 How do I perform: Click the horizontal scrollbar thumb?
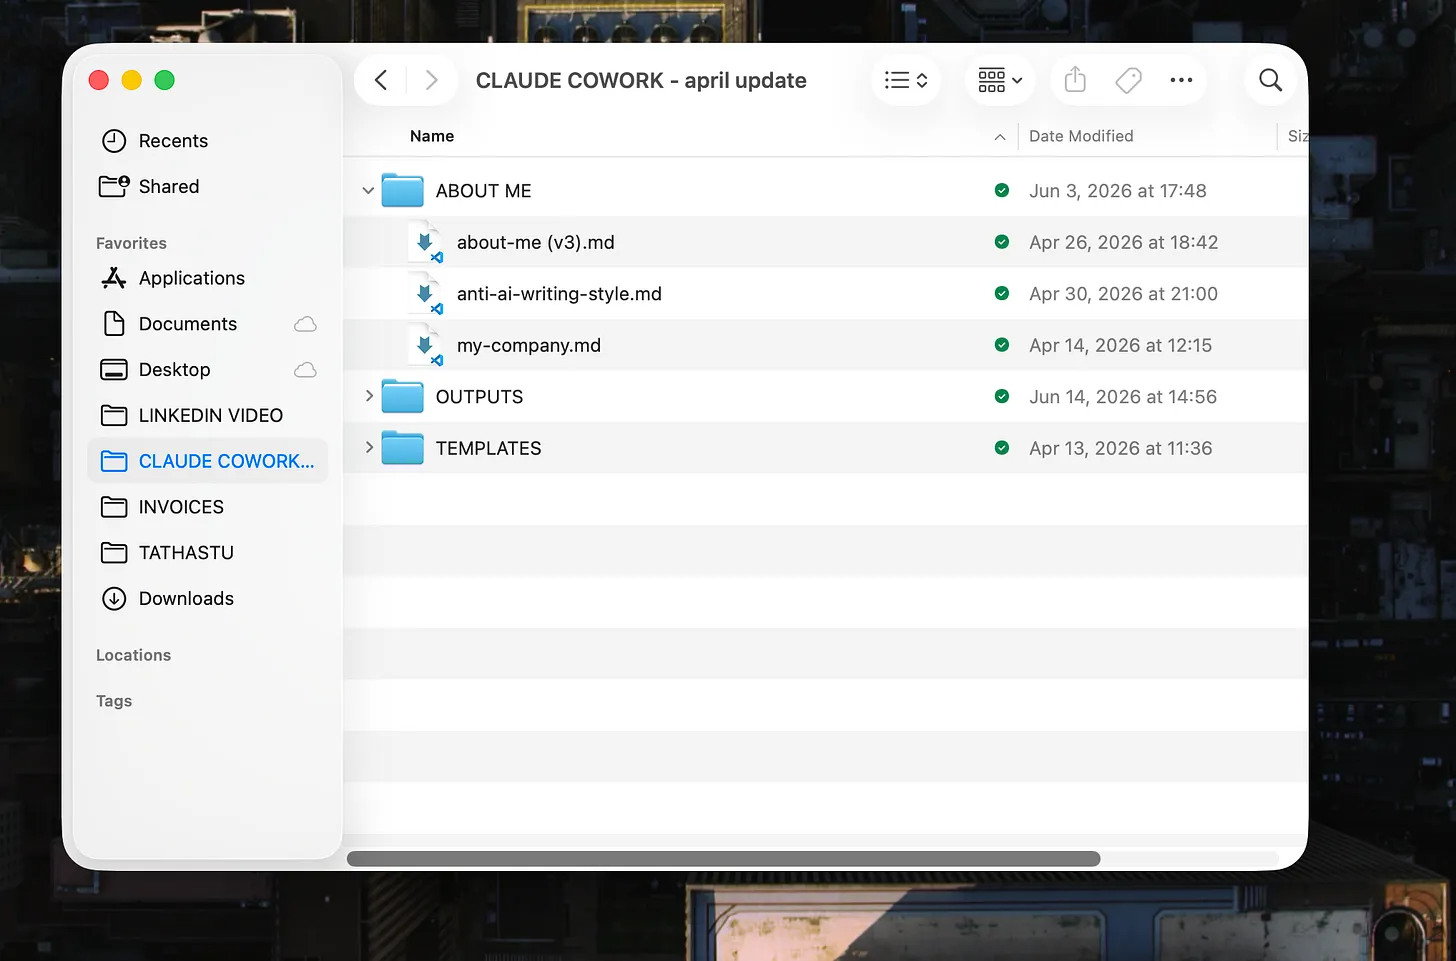(723, 859)
